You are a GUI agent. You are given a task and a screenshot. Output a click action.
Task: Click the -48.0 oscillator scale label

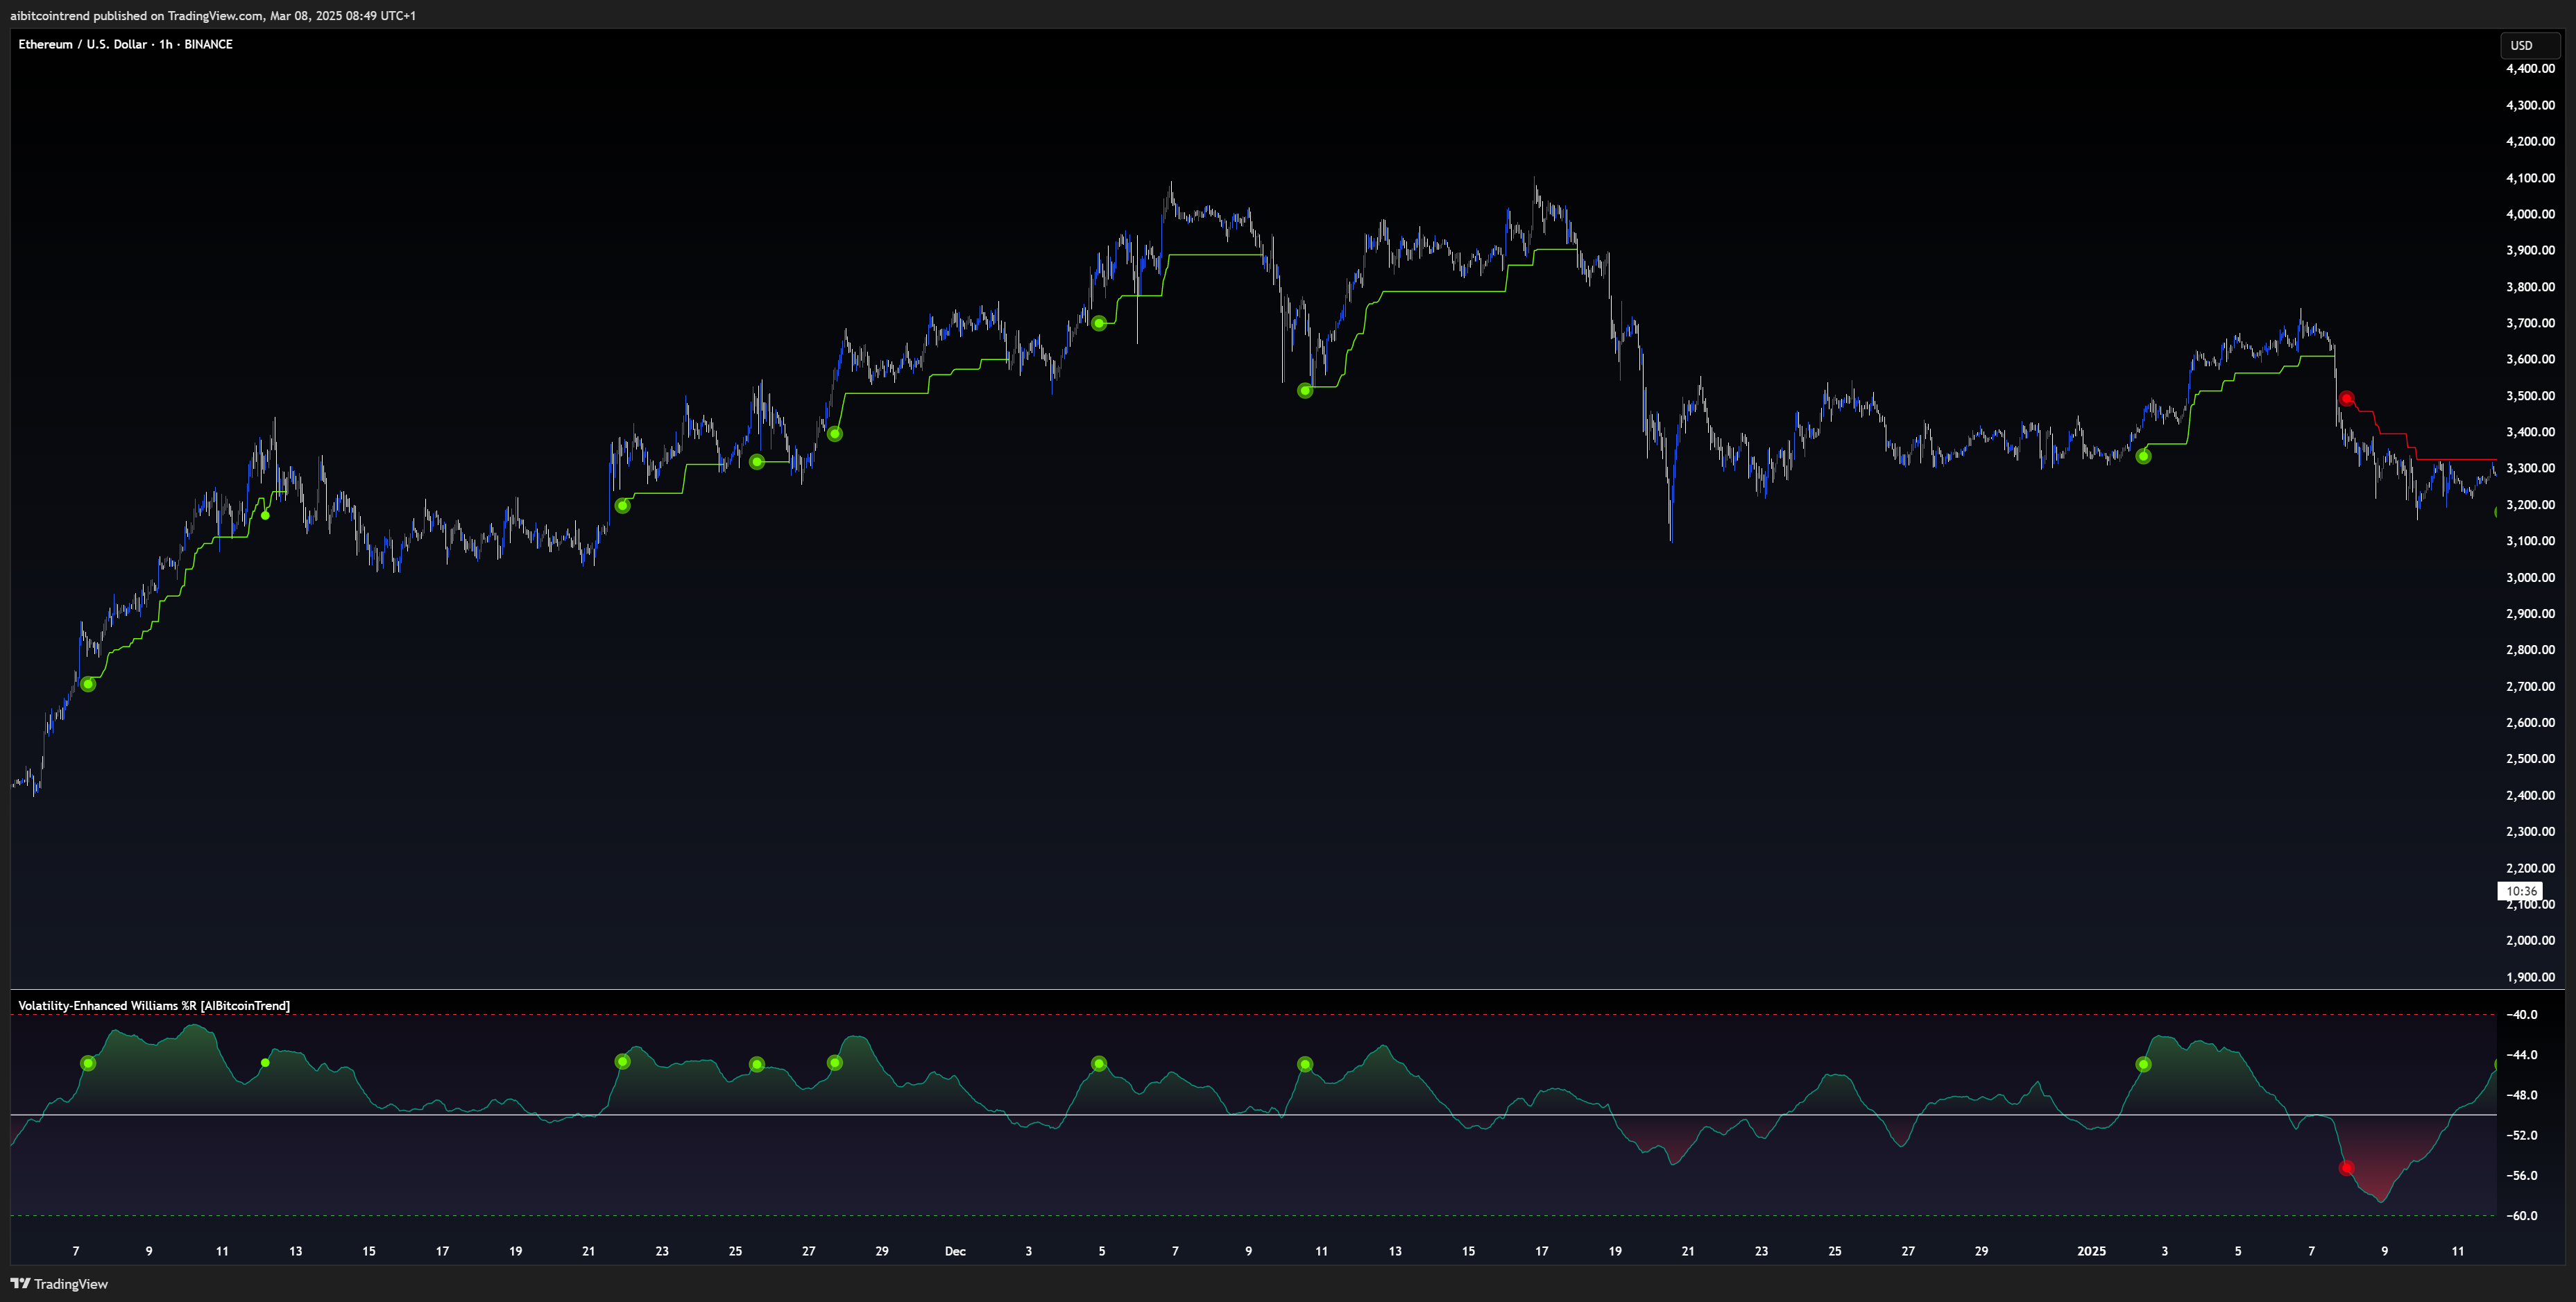[2521, 1095]
